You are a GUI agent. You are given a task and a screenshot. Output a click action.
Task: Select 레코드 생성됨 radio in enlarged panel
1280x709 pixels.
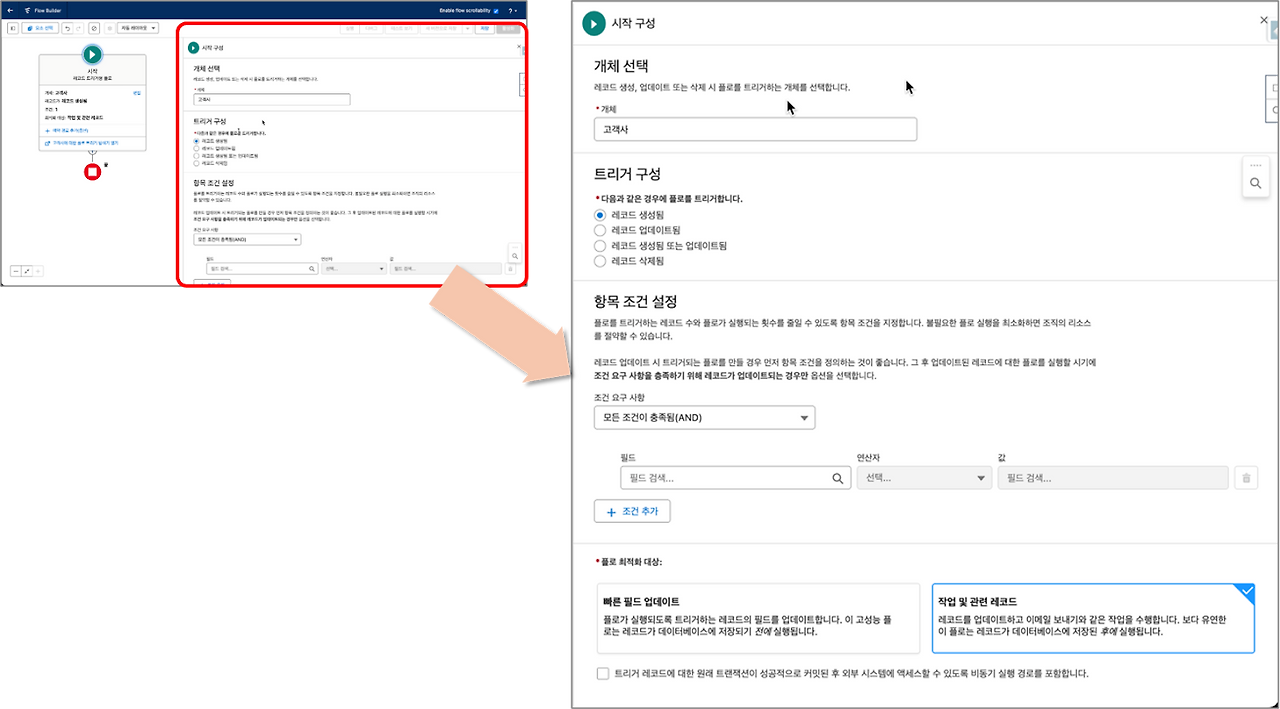click(x=600, y=215)
